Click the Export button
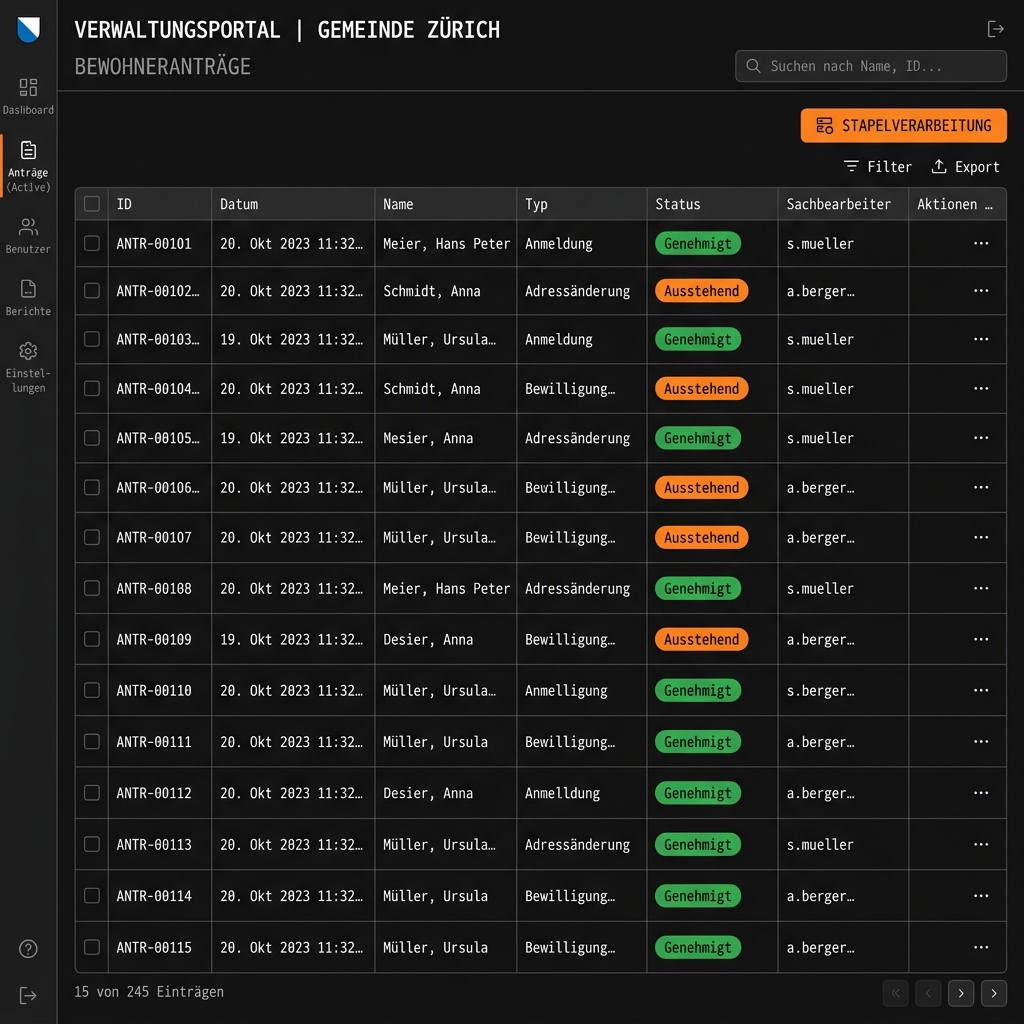The image size is (1024, 1024). pyautogui.click(x=965, y=167)
